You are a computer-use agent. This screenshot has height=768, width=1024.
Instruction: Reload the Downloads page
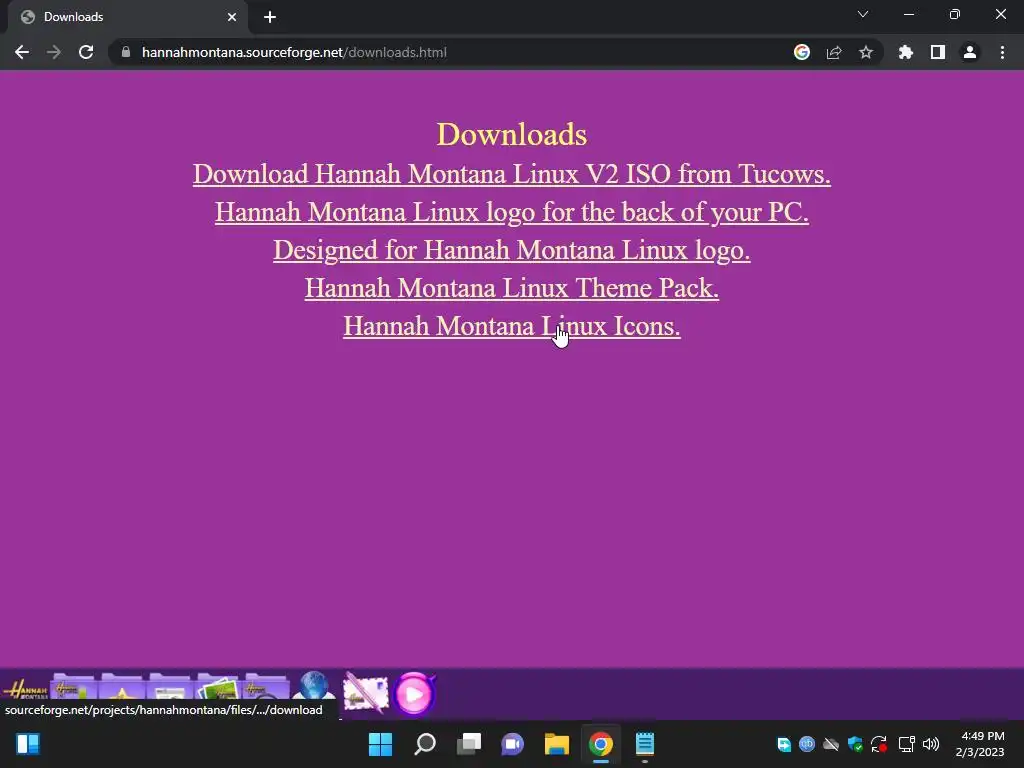pyautogui.click(x=86, y=52)
